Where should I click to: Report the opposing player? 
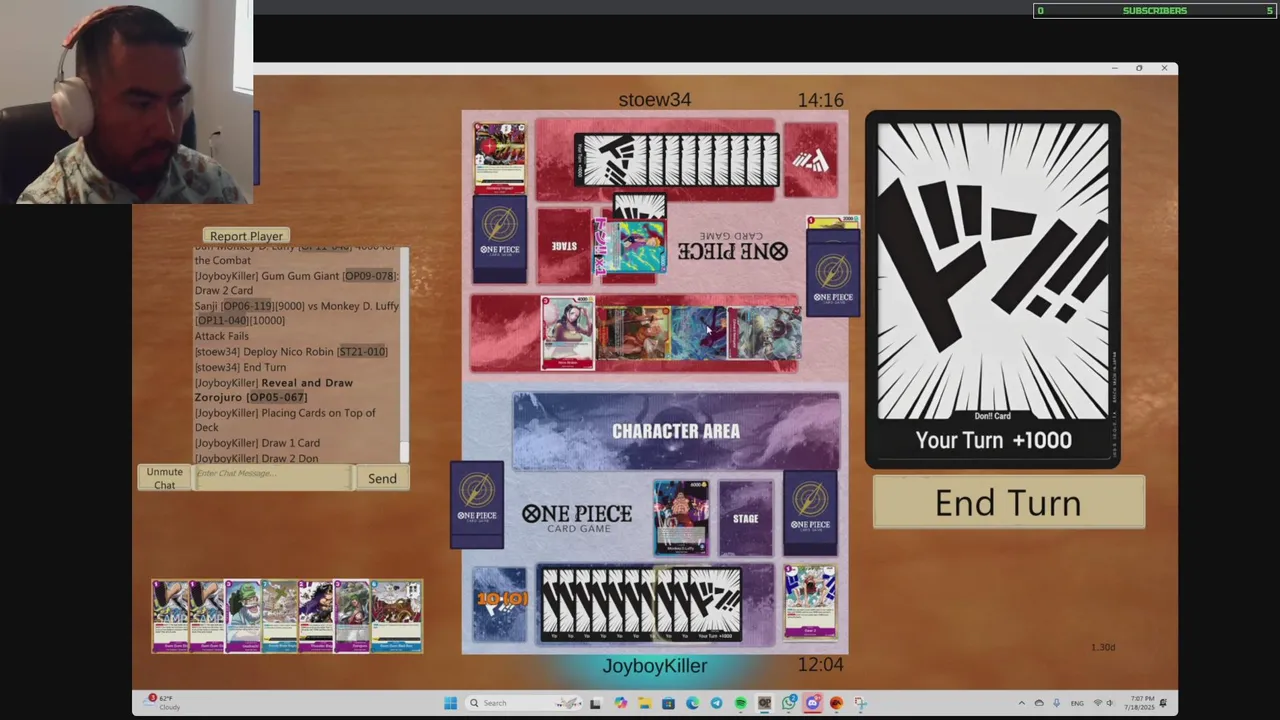tap(246, 236)
